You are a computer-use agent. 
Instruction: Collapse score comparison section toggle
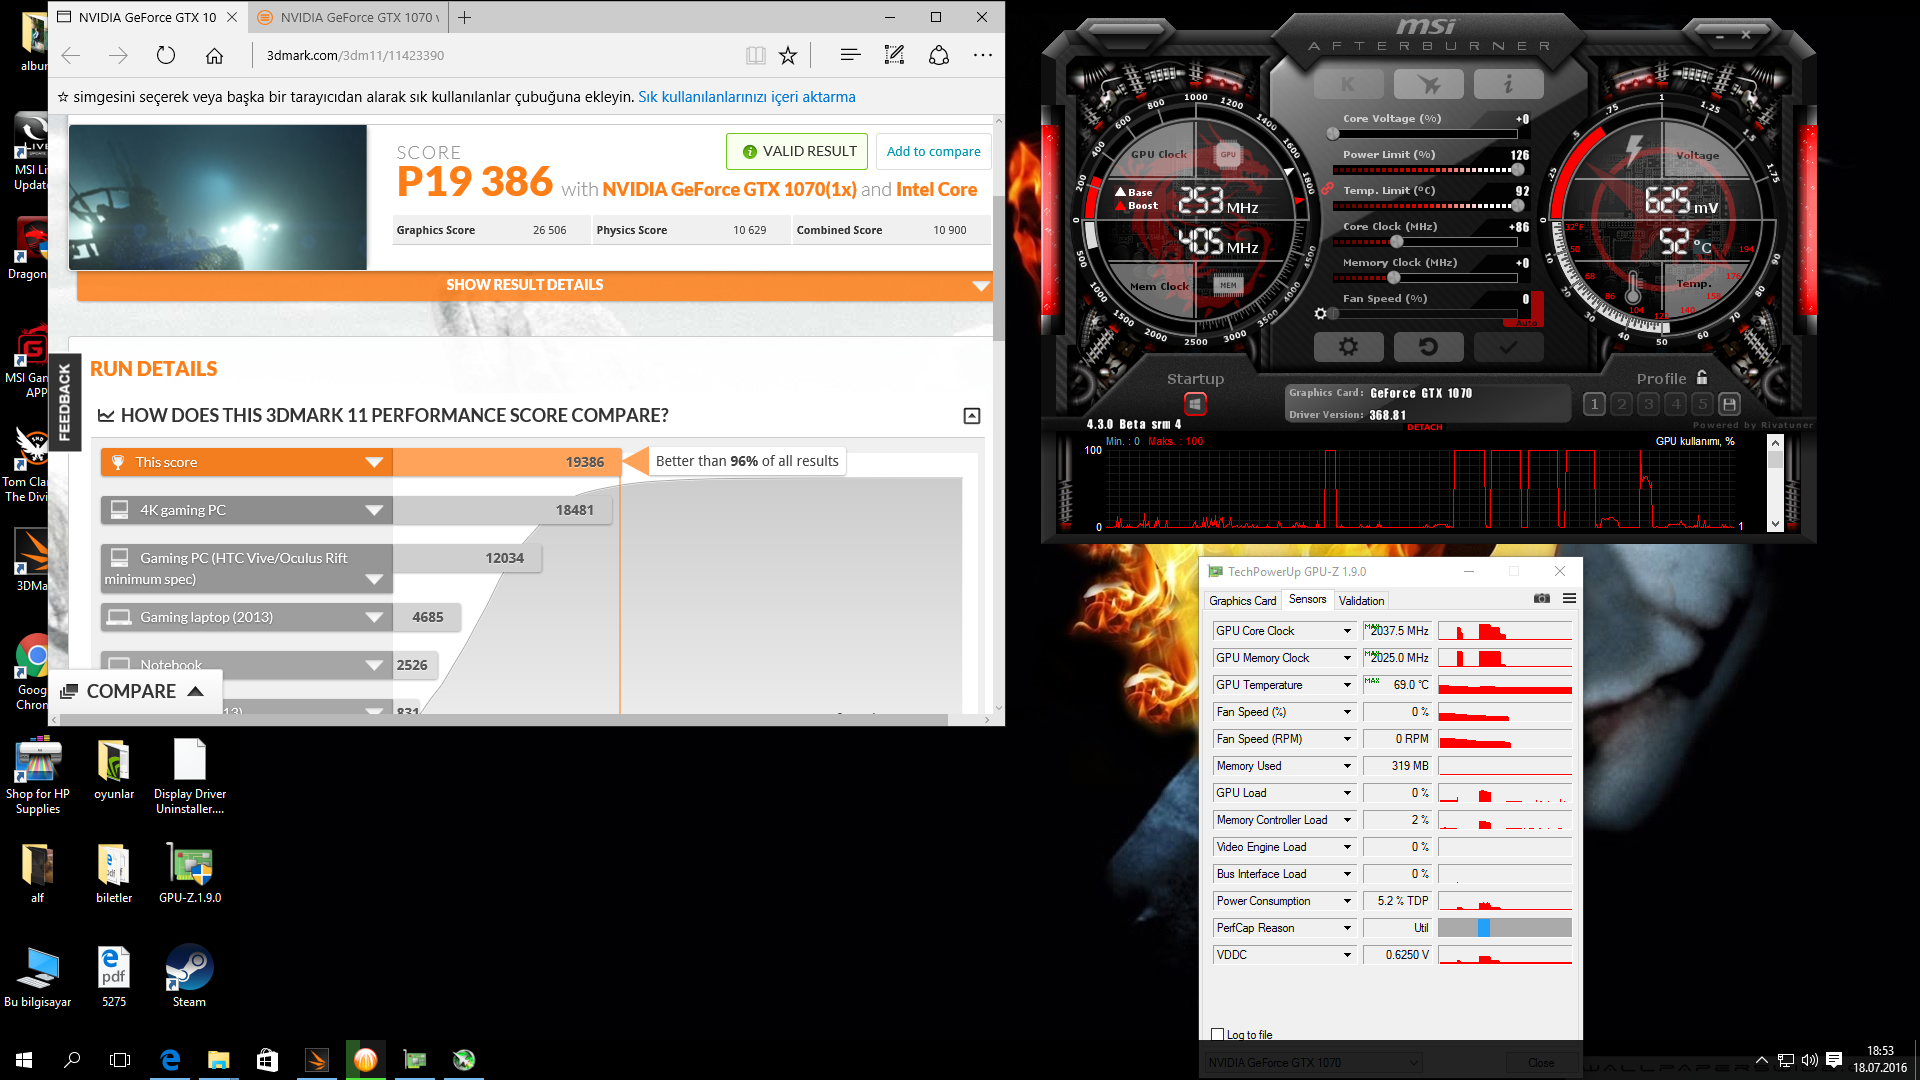pos(971,416)
